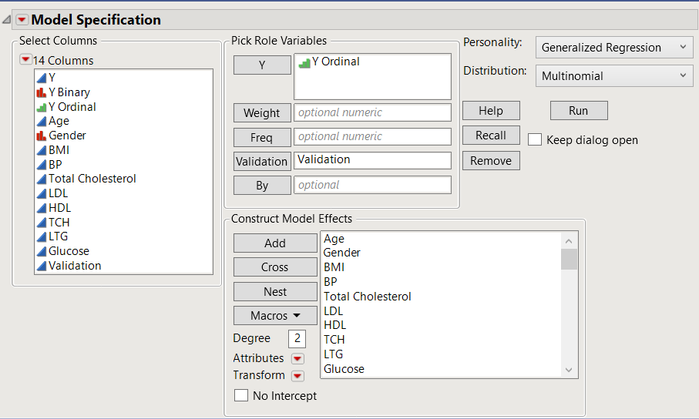
Task: Expand the Macros dropdown button
Action: point(260,316)
